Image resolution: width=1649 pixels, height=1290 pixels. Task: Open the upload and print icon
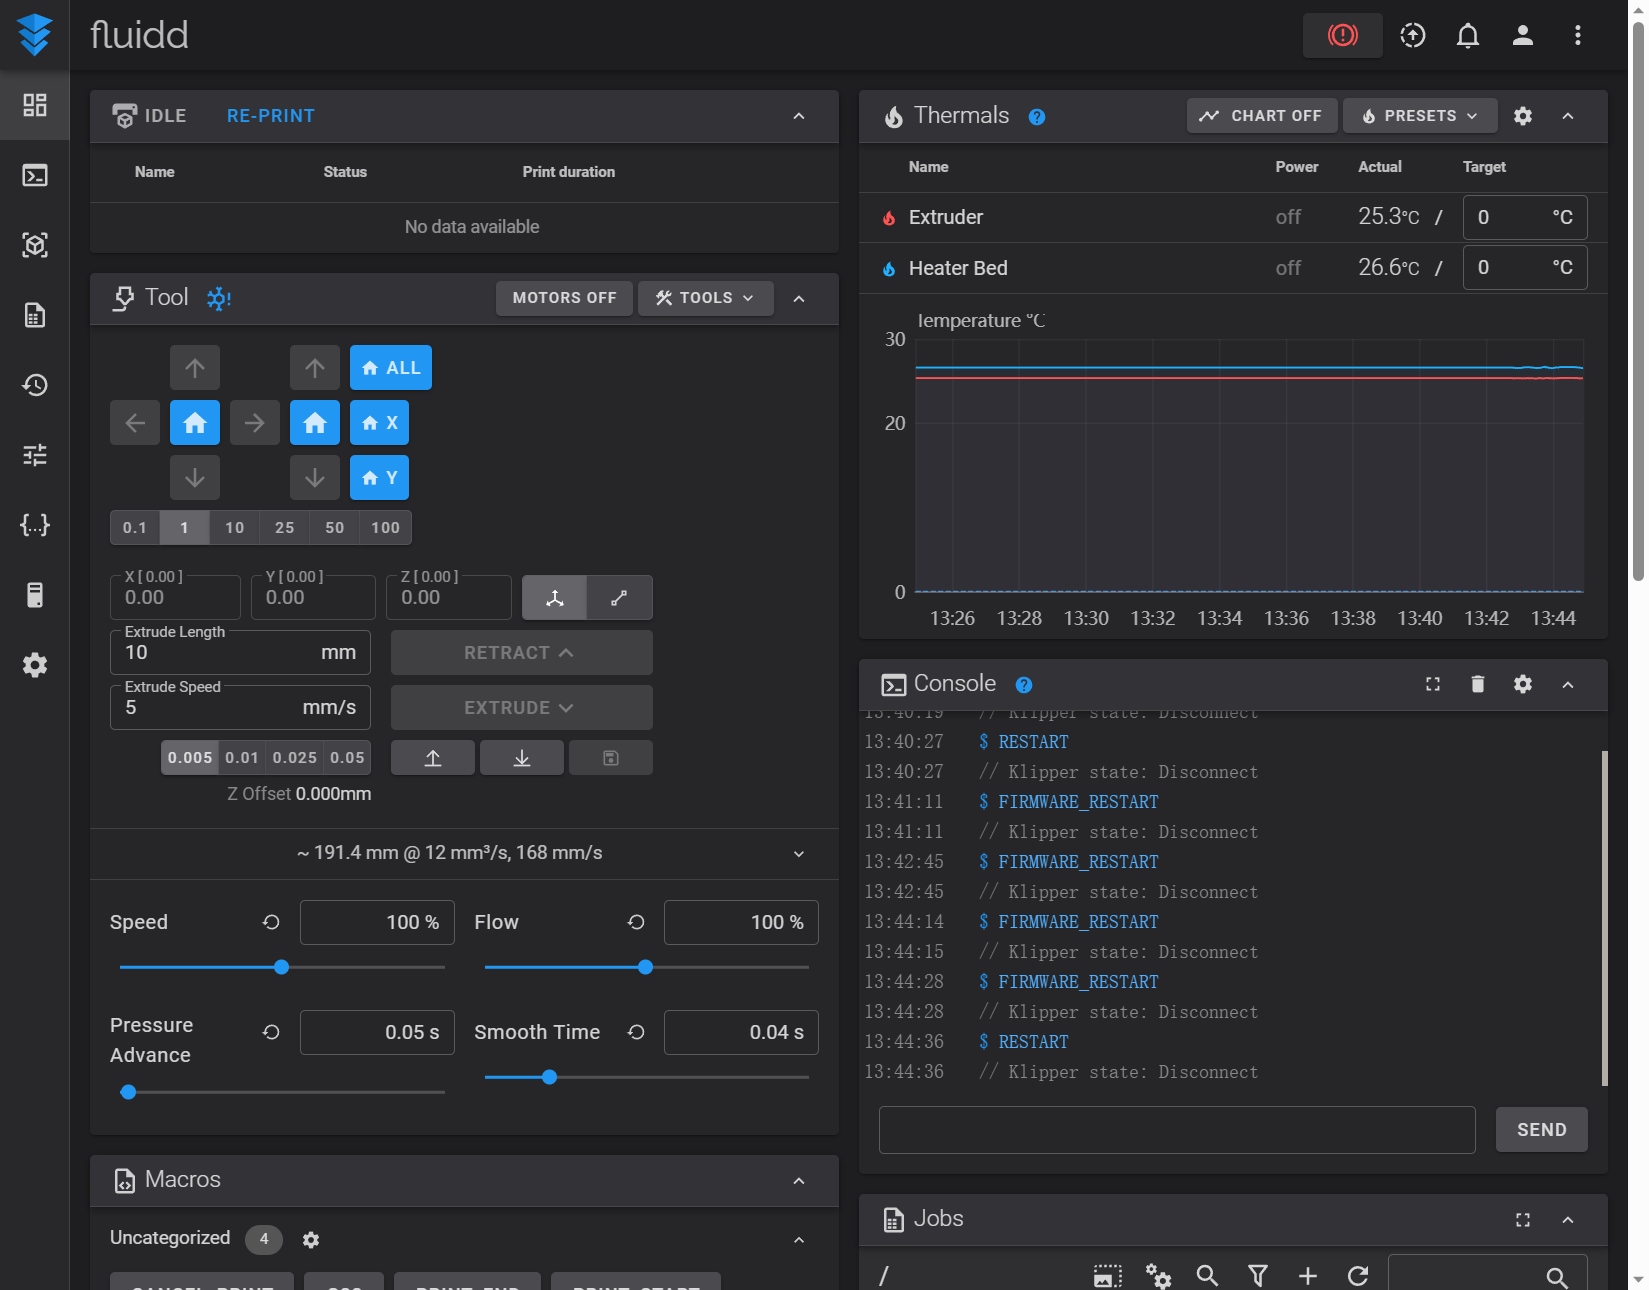[1412, 36]
